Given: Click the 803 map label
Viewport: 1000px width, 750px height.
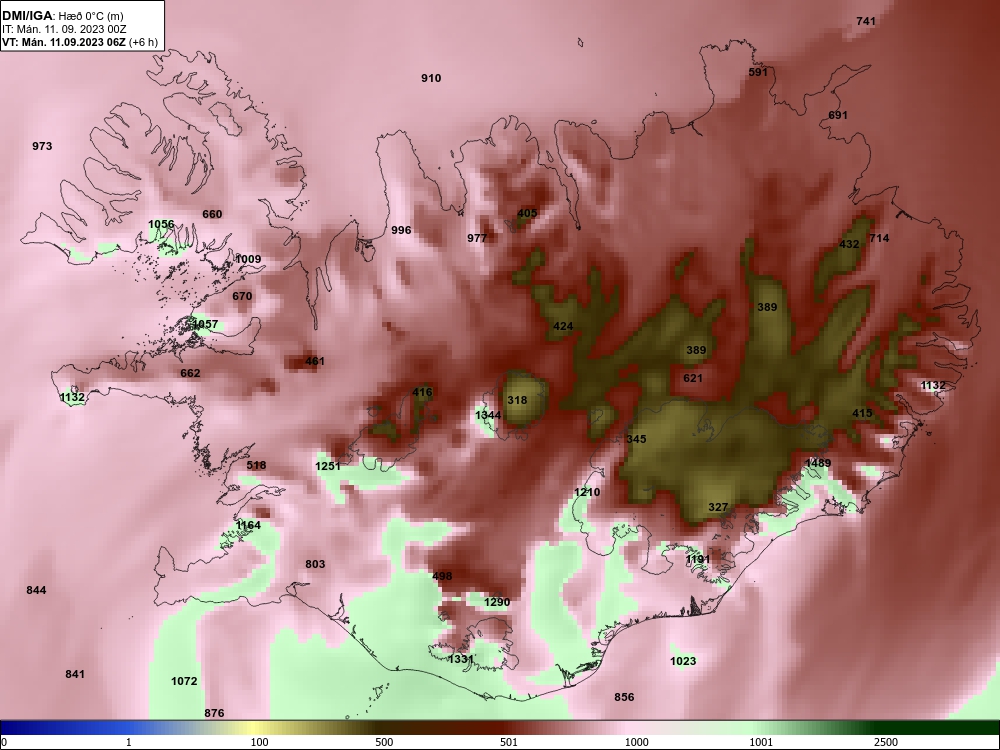Looking at the screenshot, I should (x=315, y=564).
